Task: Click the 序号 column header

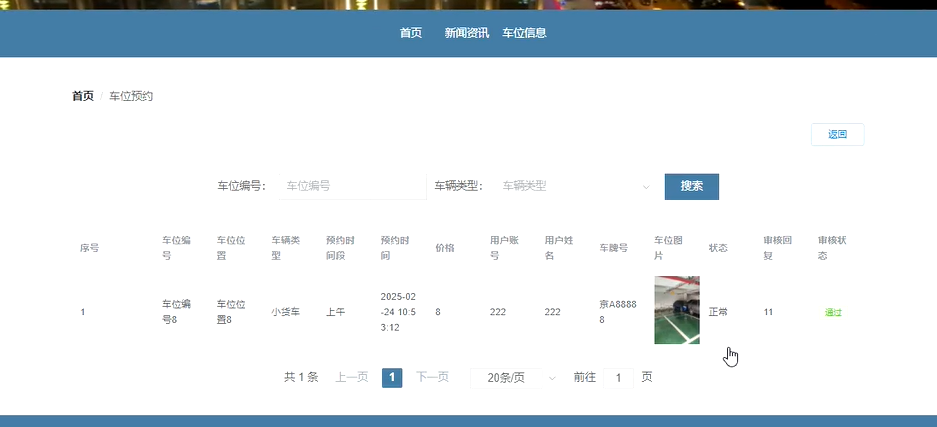Action: (x=90, y=248)
